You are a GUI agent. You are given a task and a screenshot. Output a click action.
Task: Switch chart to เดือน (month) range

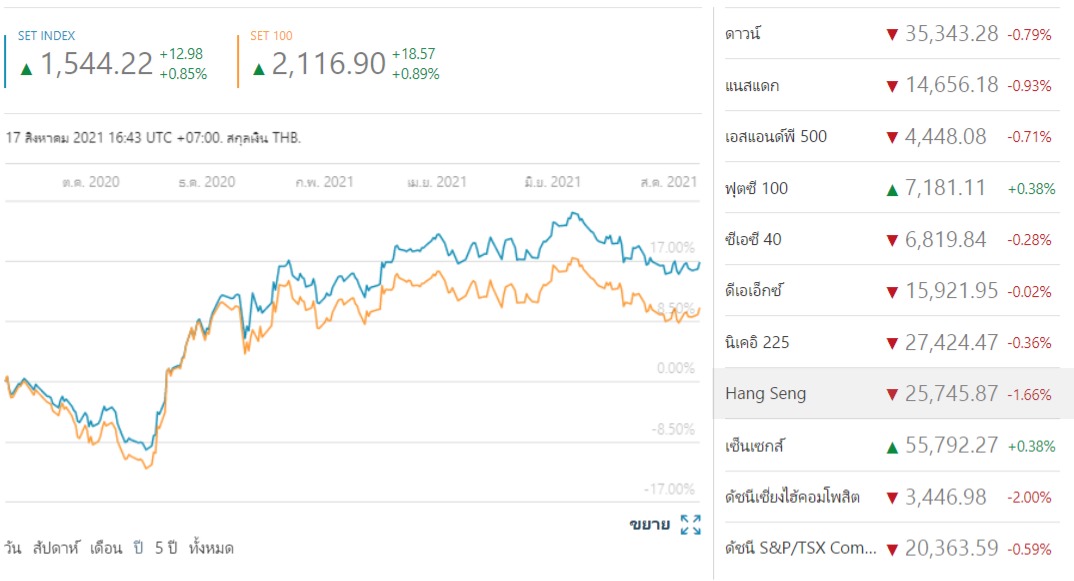click(105, 548)
